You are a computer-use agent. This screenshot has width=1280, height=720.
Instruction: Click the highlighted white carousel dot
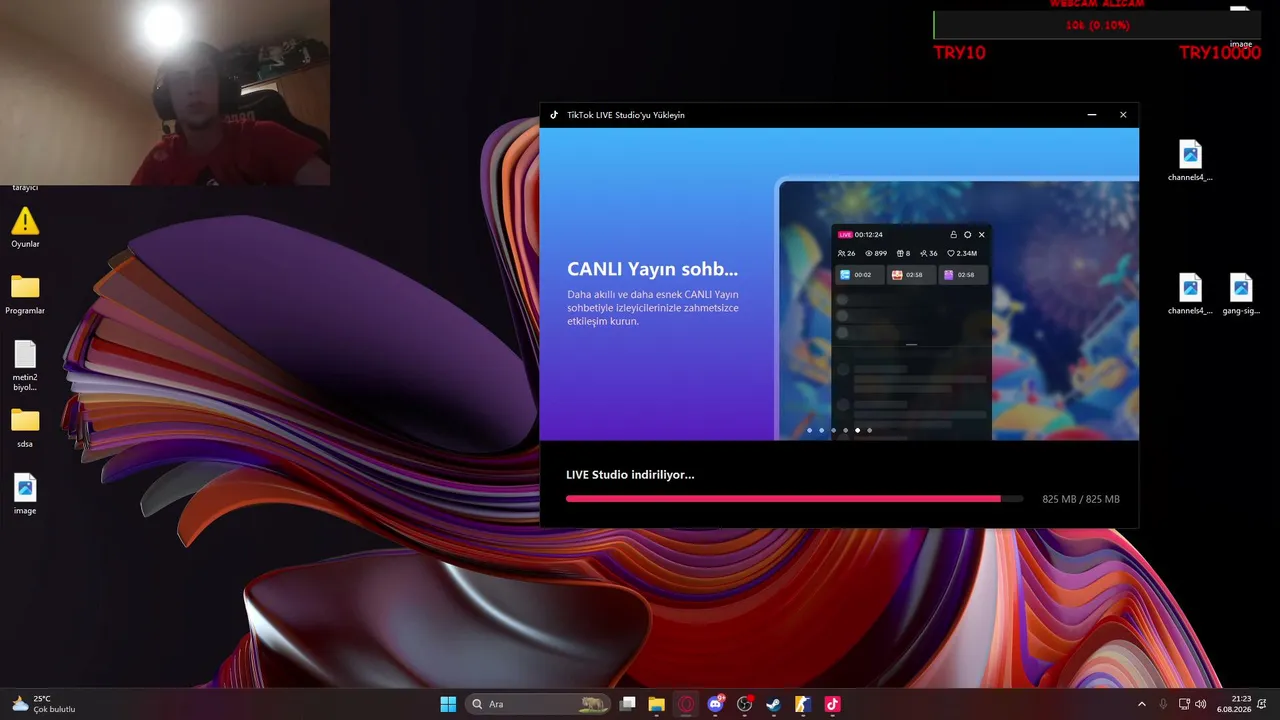tap(857, 430)
